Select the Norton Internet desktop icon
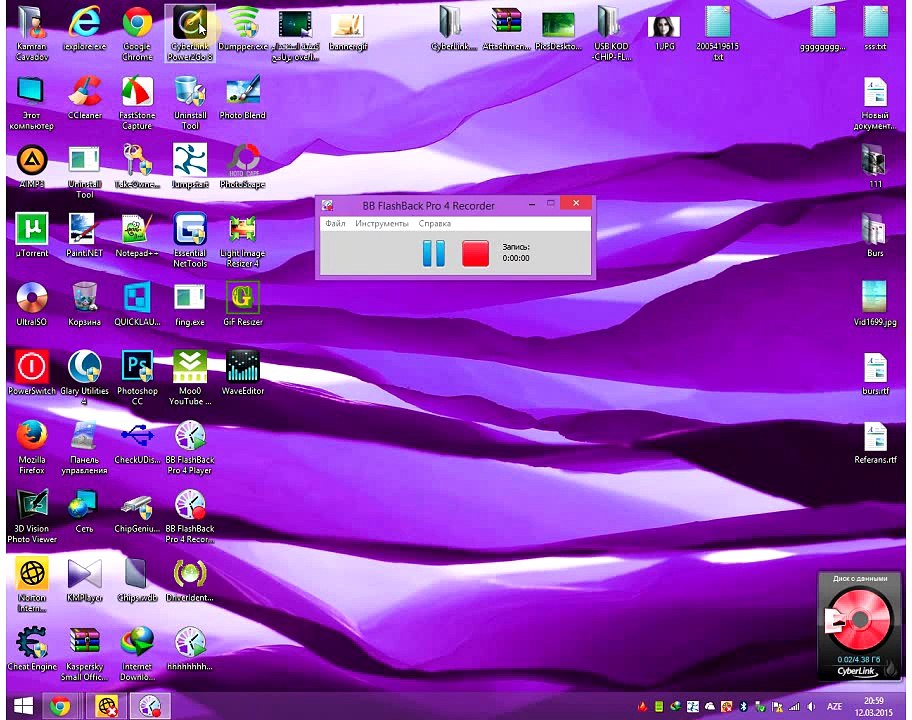The image size is (912, 720). (32, 584)
